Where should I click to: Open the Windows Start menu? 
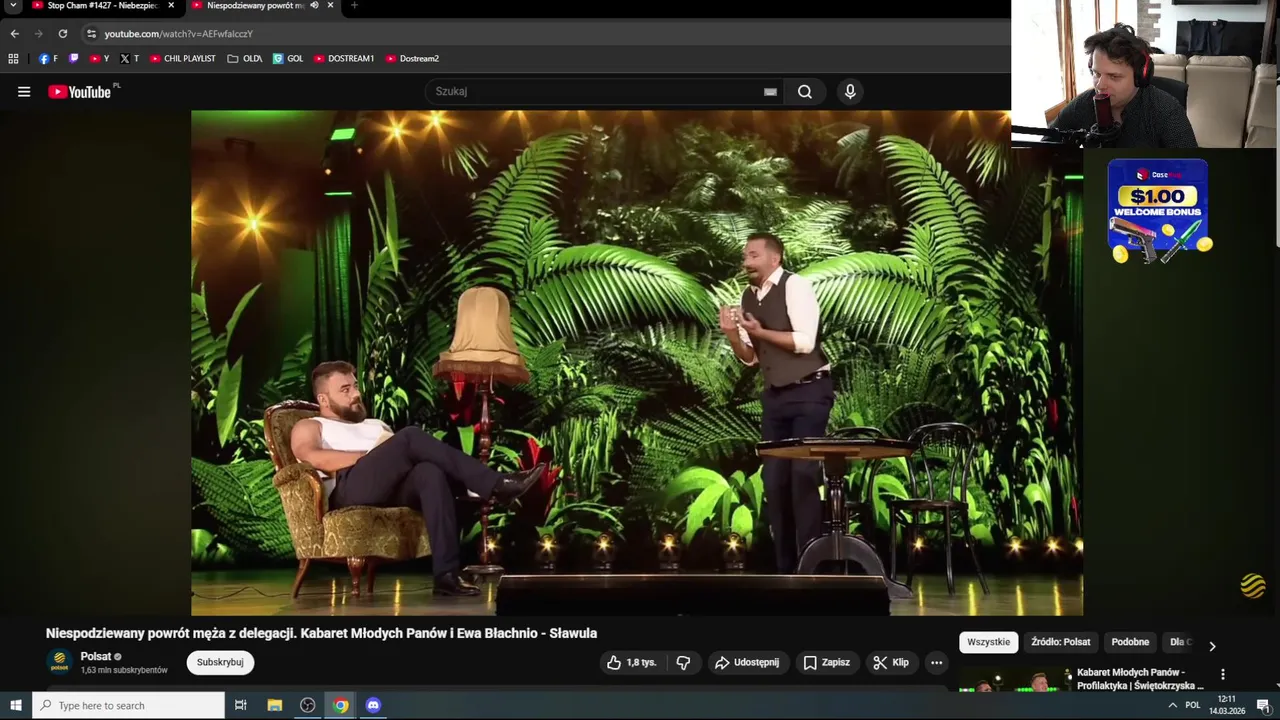[16, 705]
